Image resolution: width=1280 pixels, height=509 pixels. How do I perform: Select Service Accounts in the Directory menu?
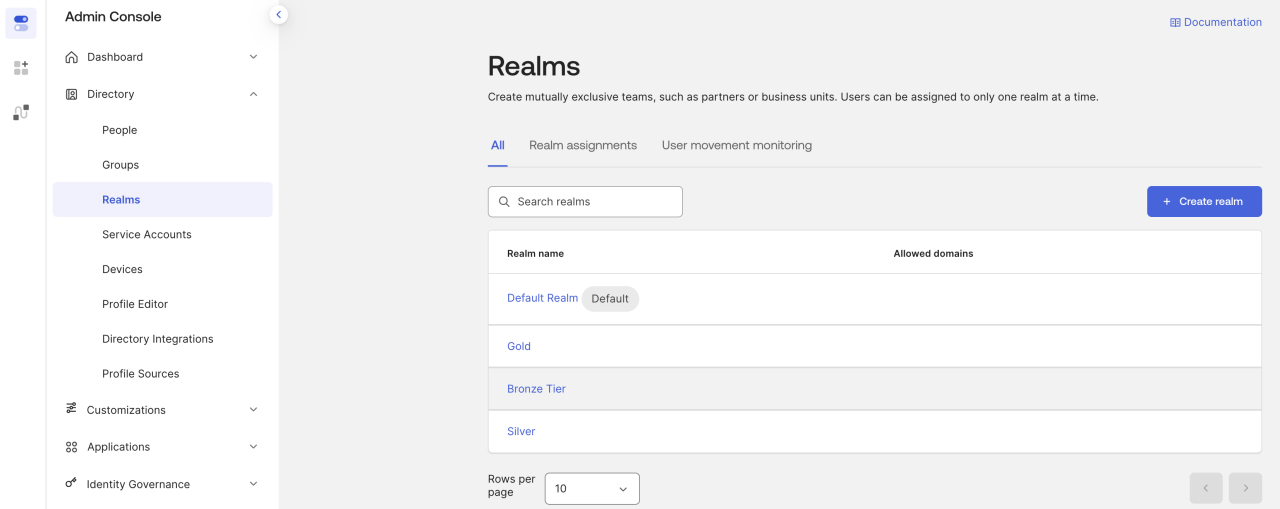coord(146,234)
